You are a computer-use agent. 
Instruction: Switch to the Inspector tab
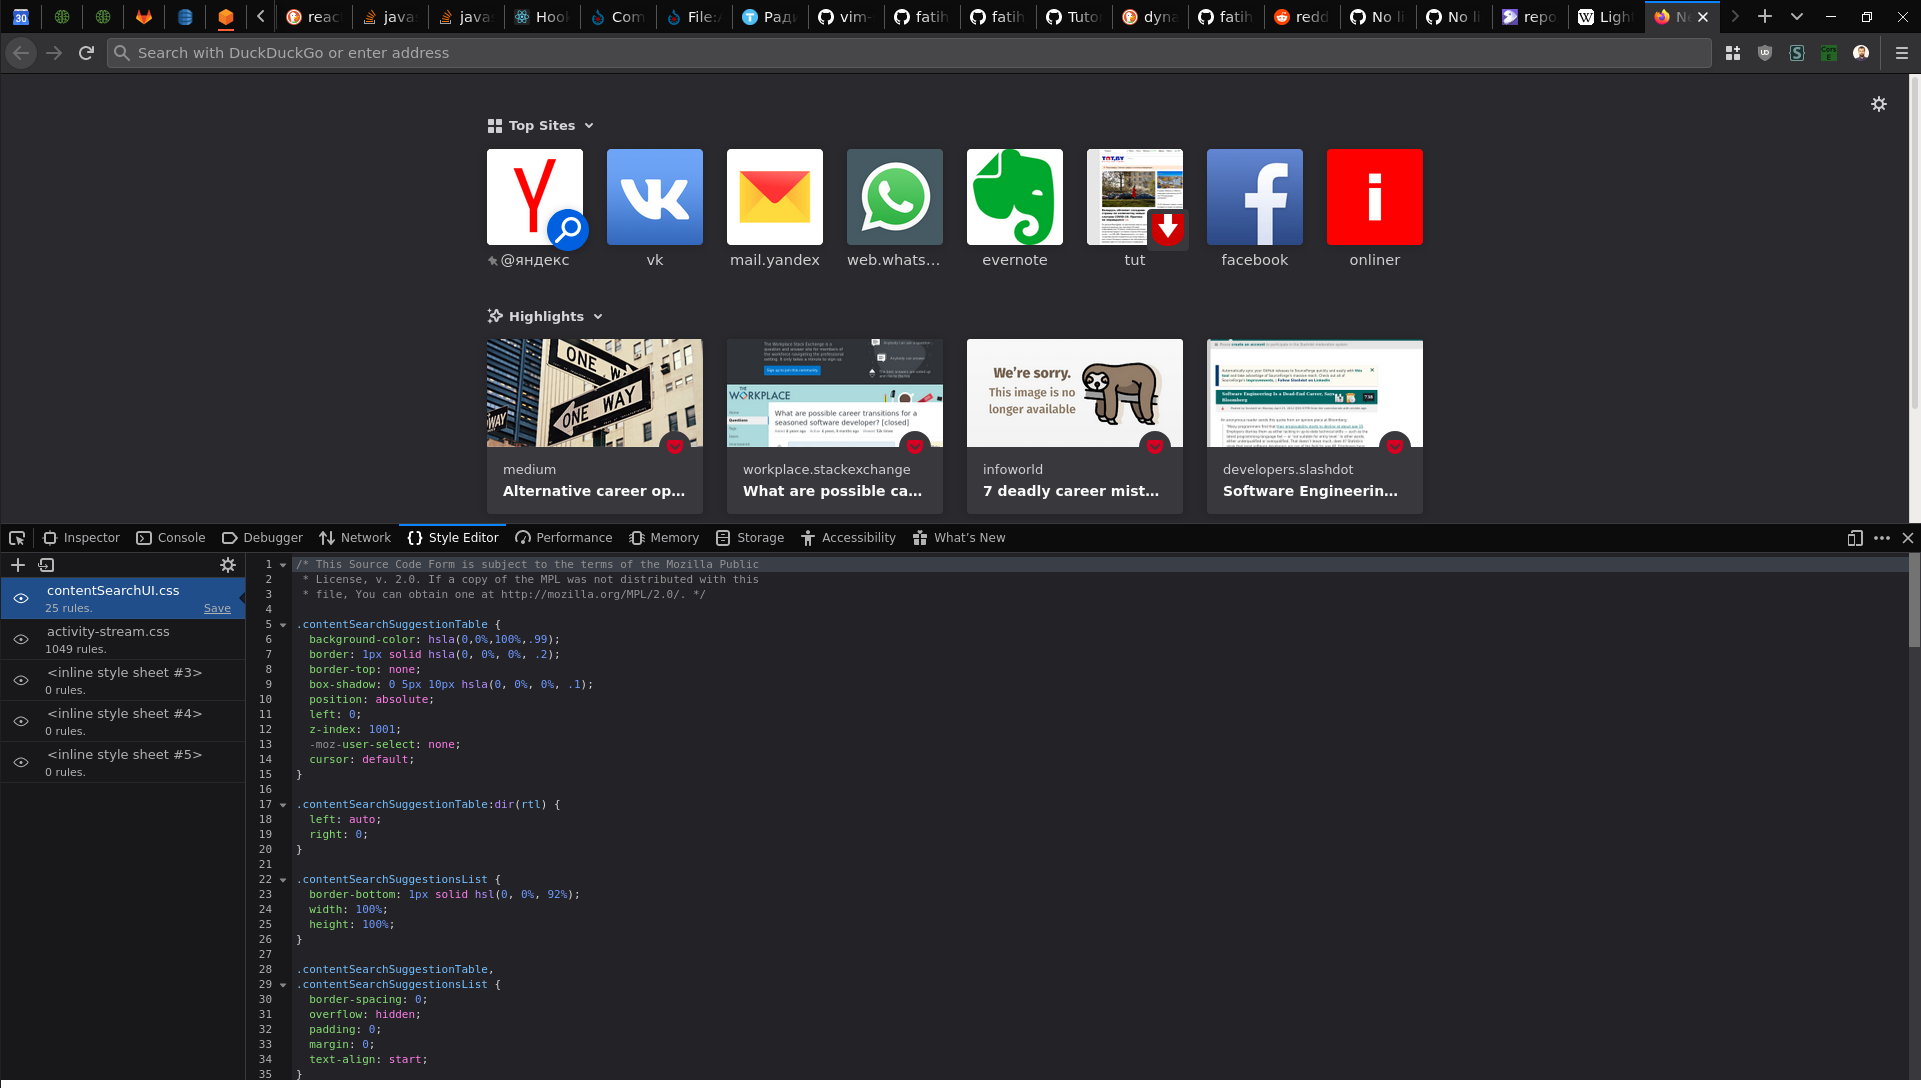81,538
